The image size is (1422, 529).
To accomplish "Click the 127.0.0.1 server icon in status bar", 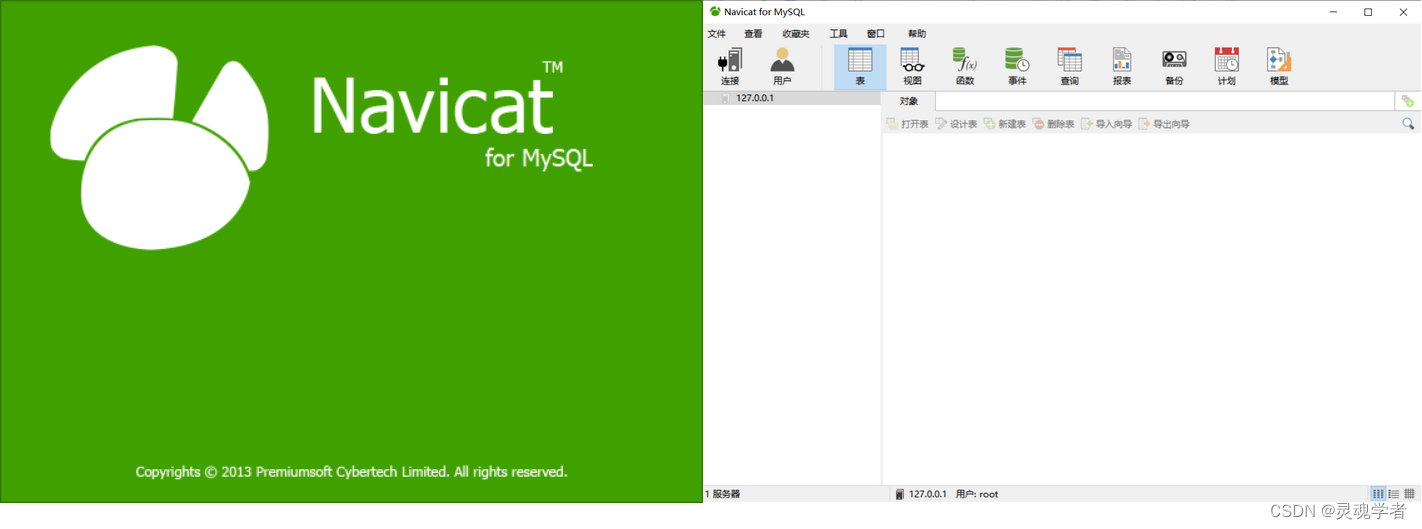I will point(900,494).
